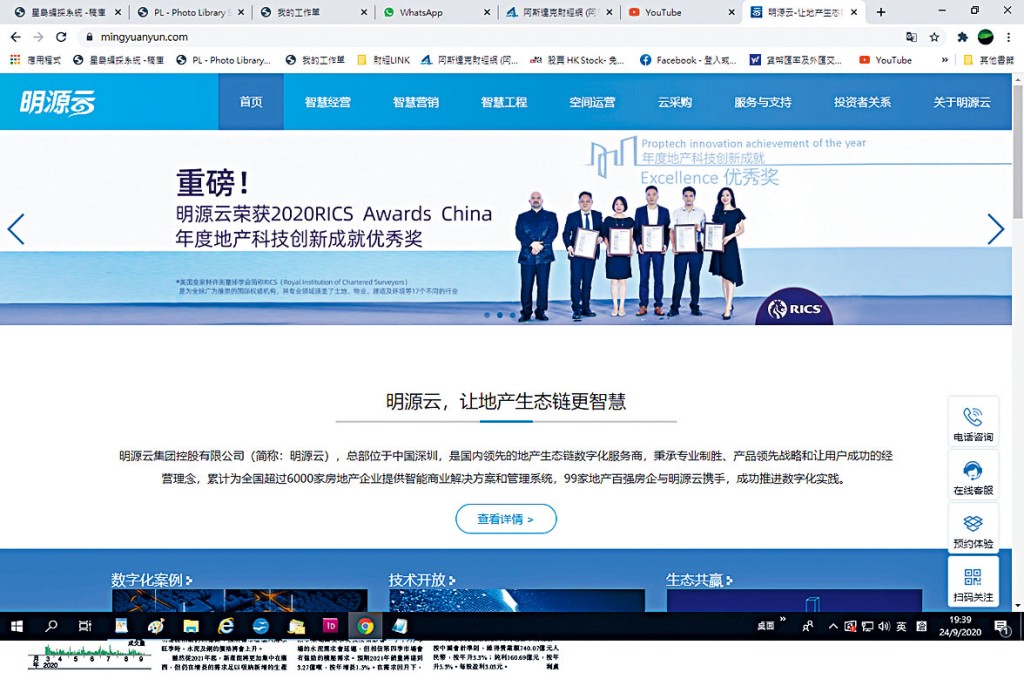This screenshot has width=1024, height=686.
Task: Close the WhatsApp tab
Action: (x=487, y=12)
